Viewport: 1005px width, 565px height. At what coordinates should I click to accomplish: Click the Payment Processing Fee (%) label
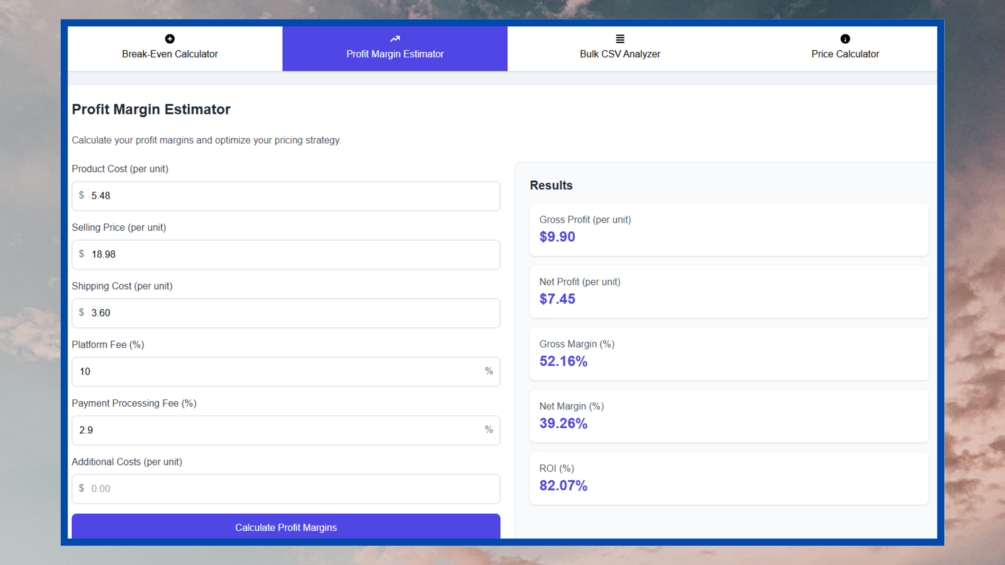(134, 404)
